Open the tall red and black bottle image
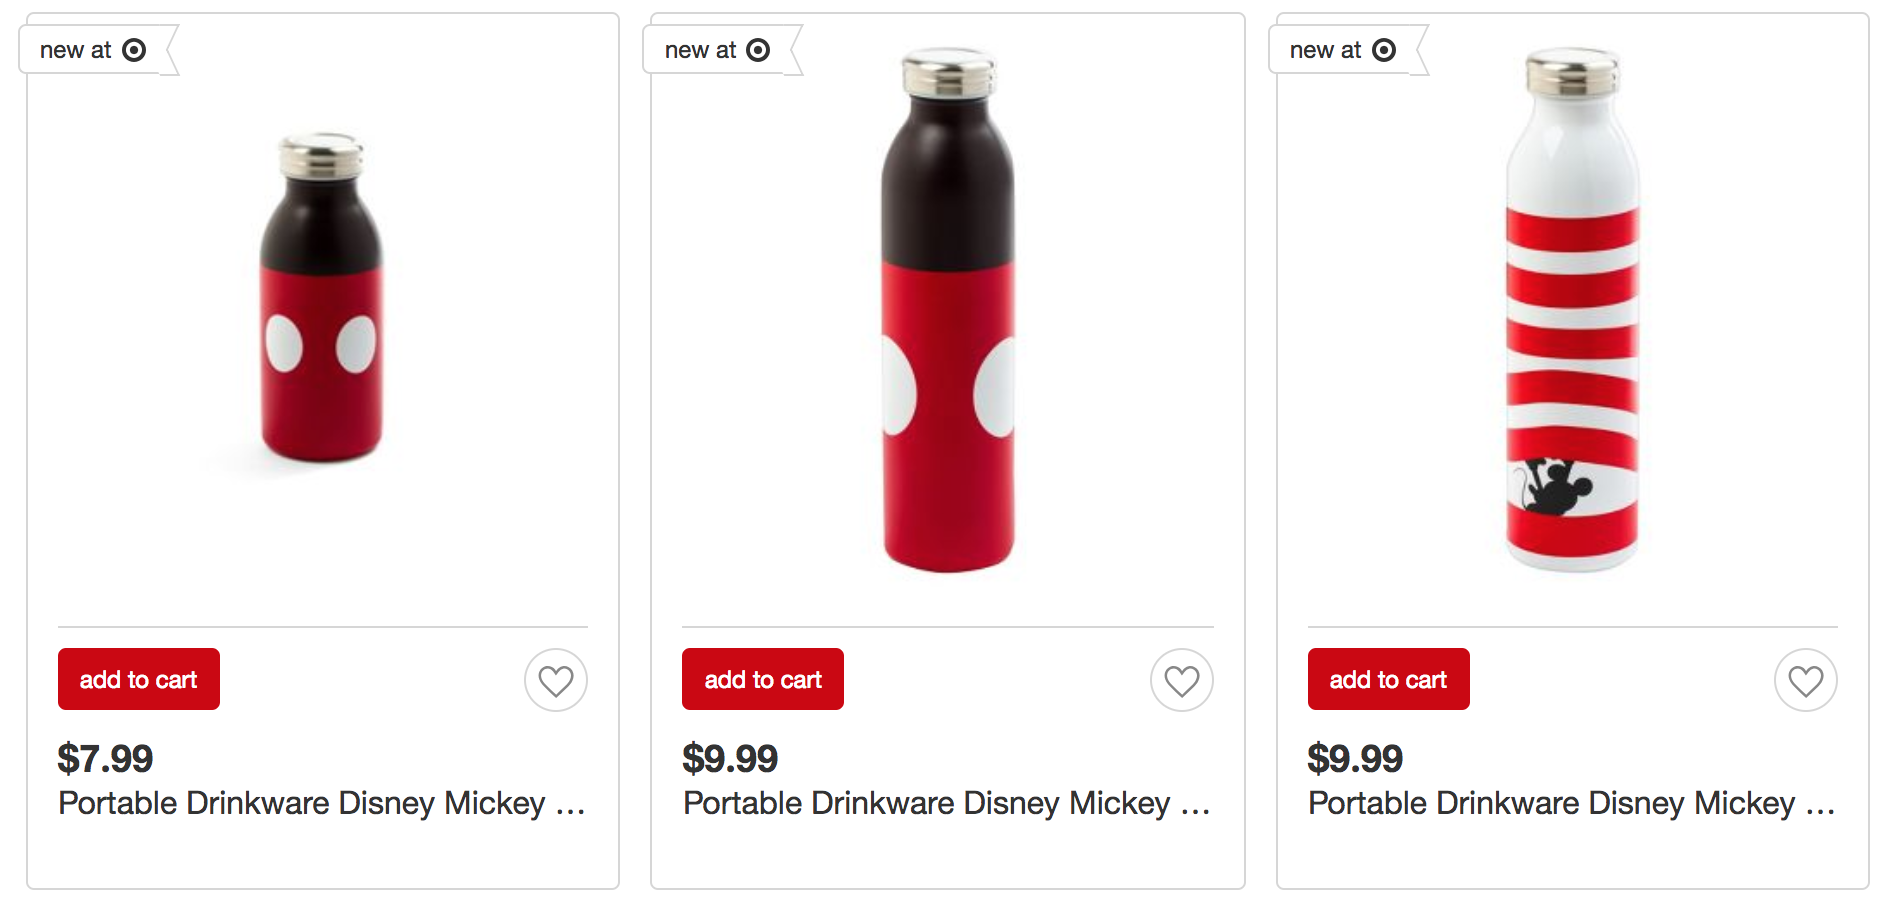This screenshot has height=904, width=1882. 948,310
